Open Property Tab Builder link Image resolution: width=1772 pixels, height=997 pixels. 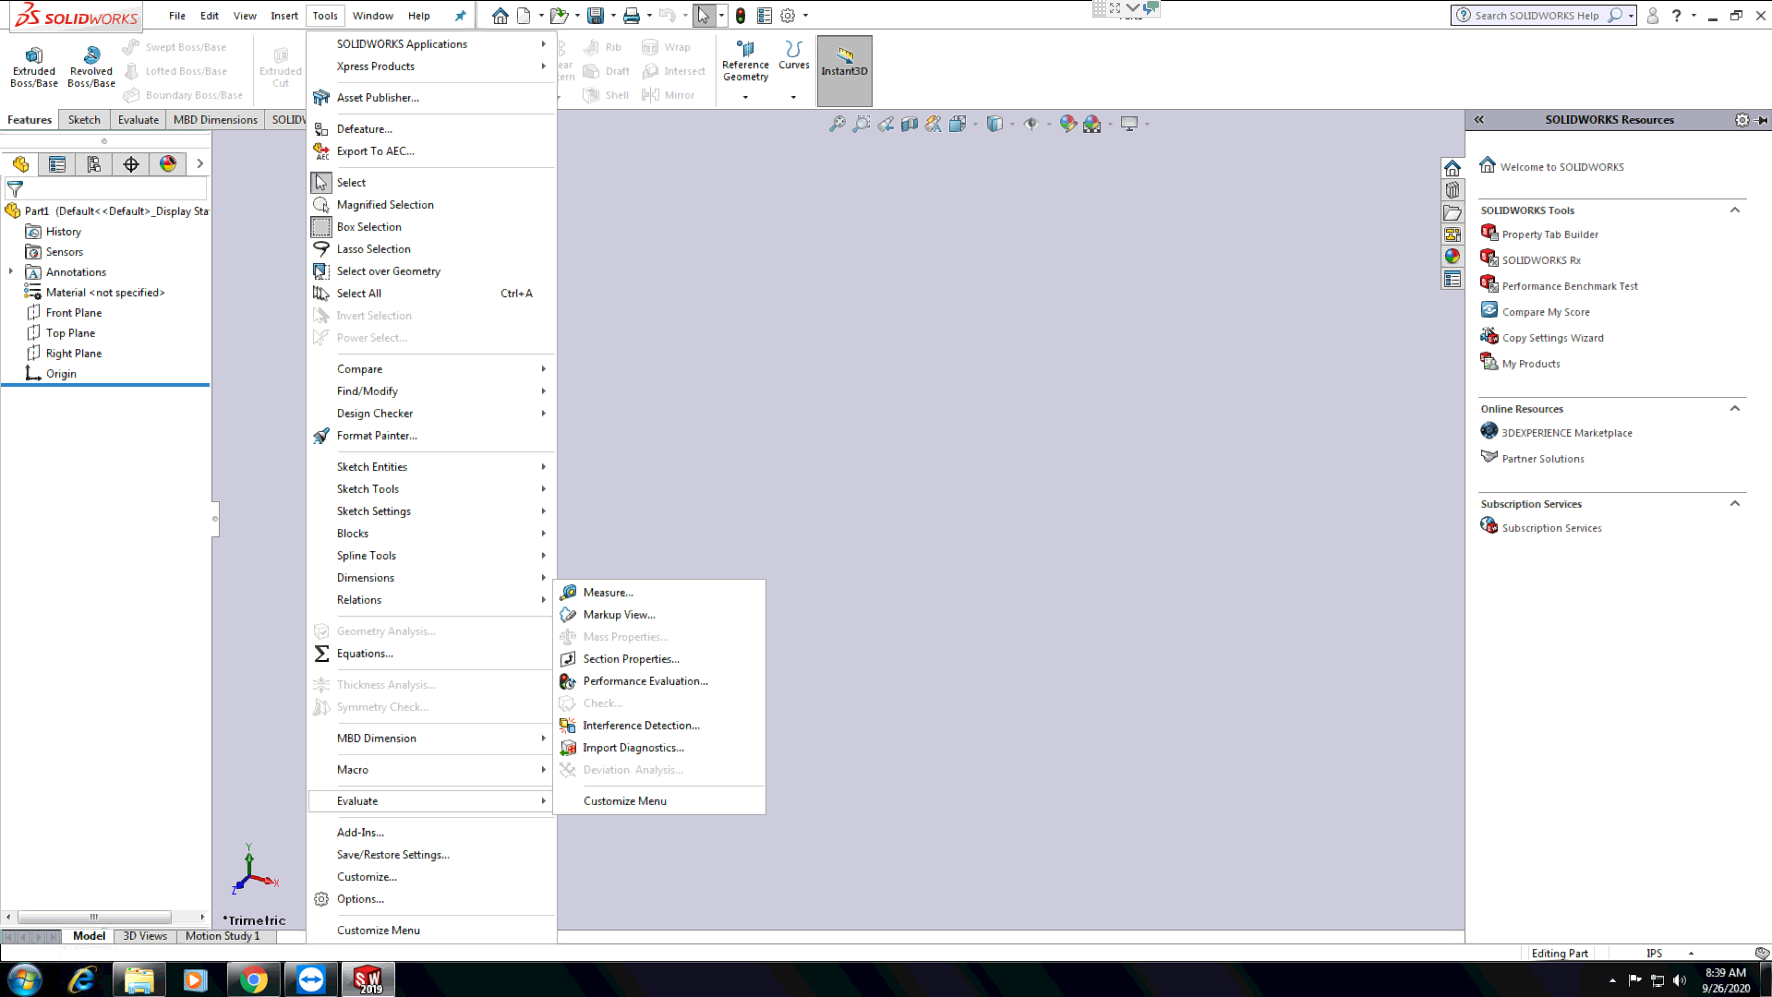(1549, 234)
